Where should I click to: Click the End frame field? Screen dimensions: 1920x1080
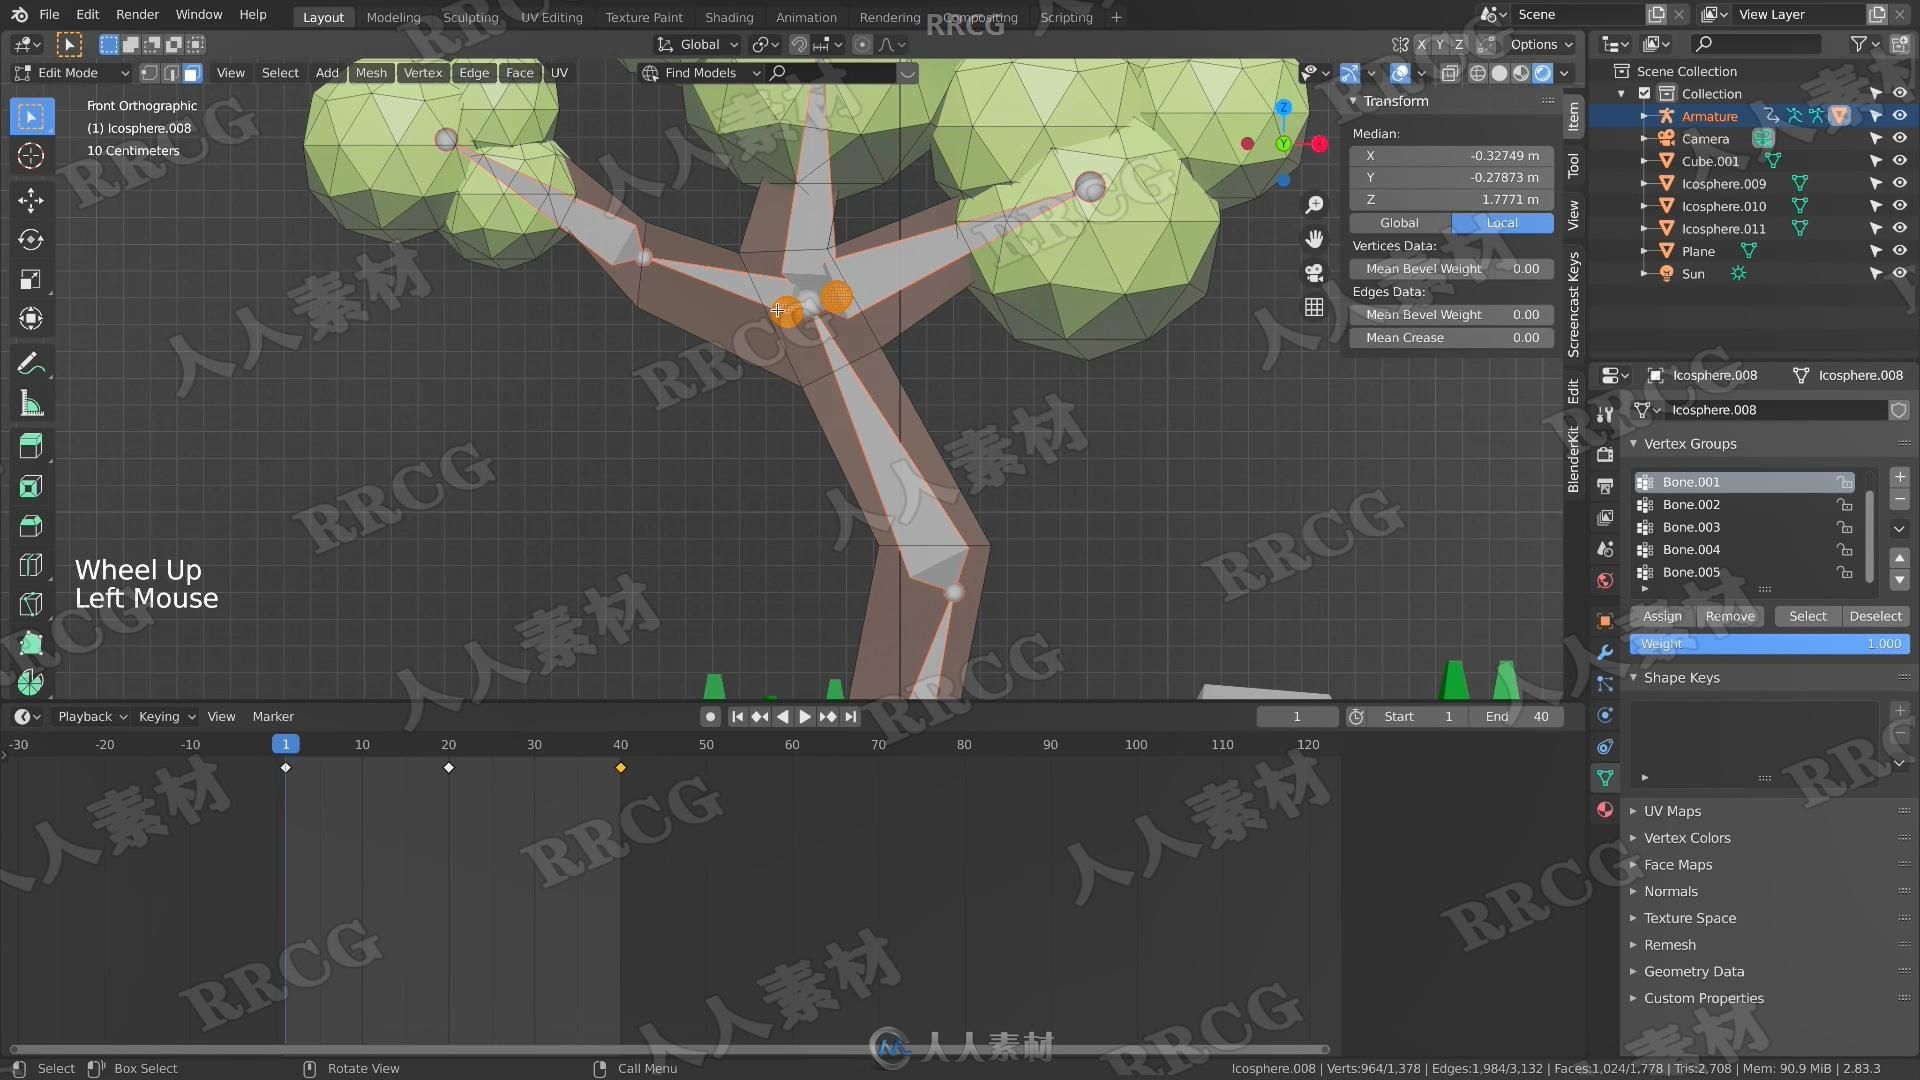1517,717
